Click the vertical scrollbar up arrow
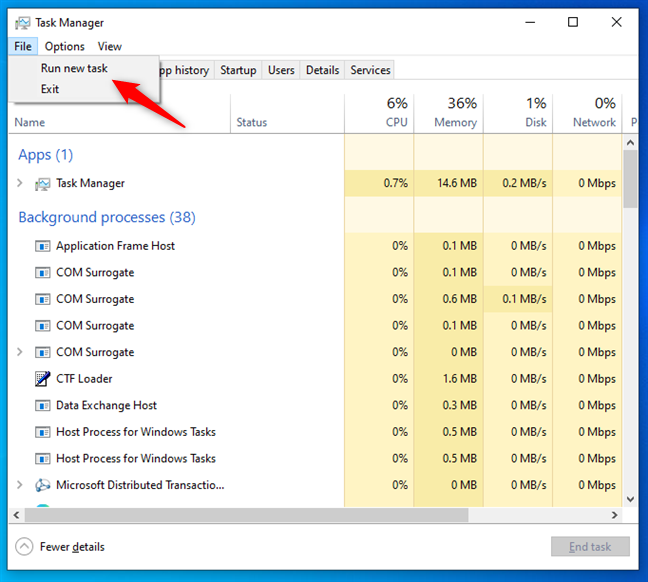648x582 pixels. pyautogui.click(x=630, y=143)
